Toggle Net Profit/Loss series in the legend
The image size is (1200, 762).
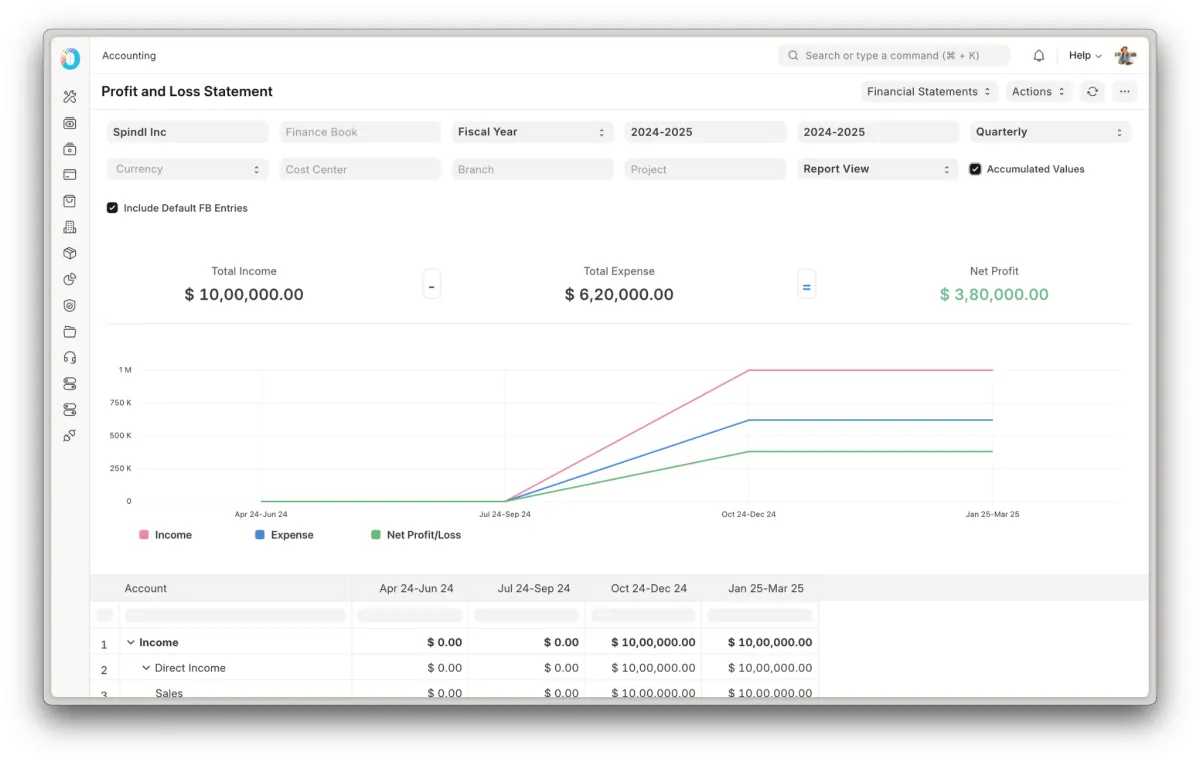pos(416,535)
